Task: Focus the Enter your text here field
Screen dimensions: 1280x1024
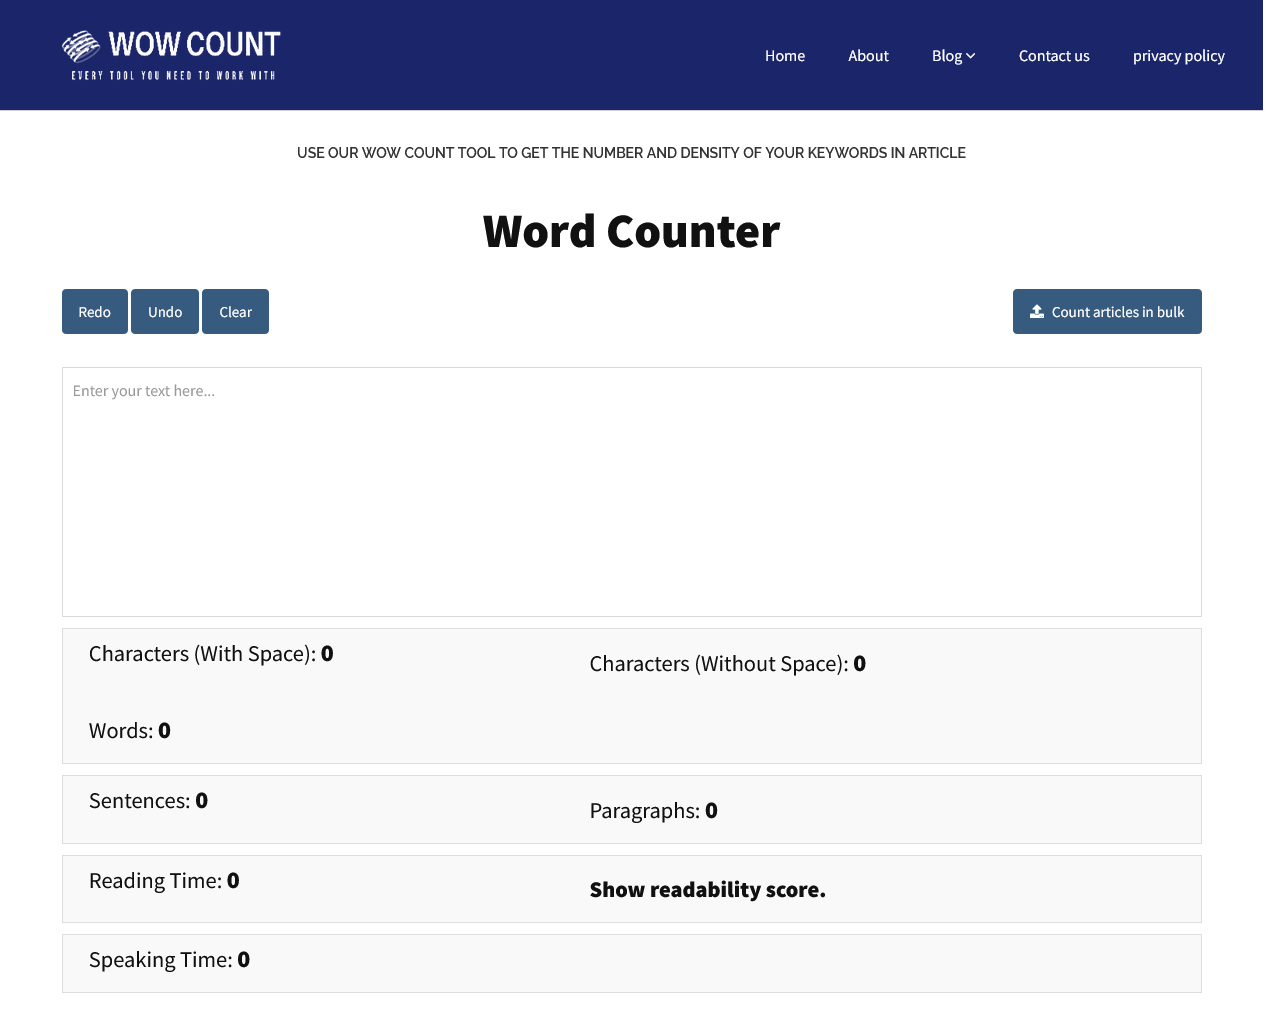Action: (632, 492)
